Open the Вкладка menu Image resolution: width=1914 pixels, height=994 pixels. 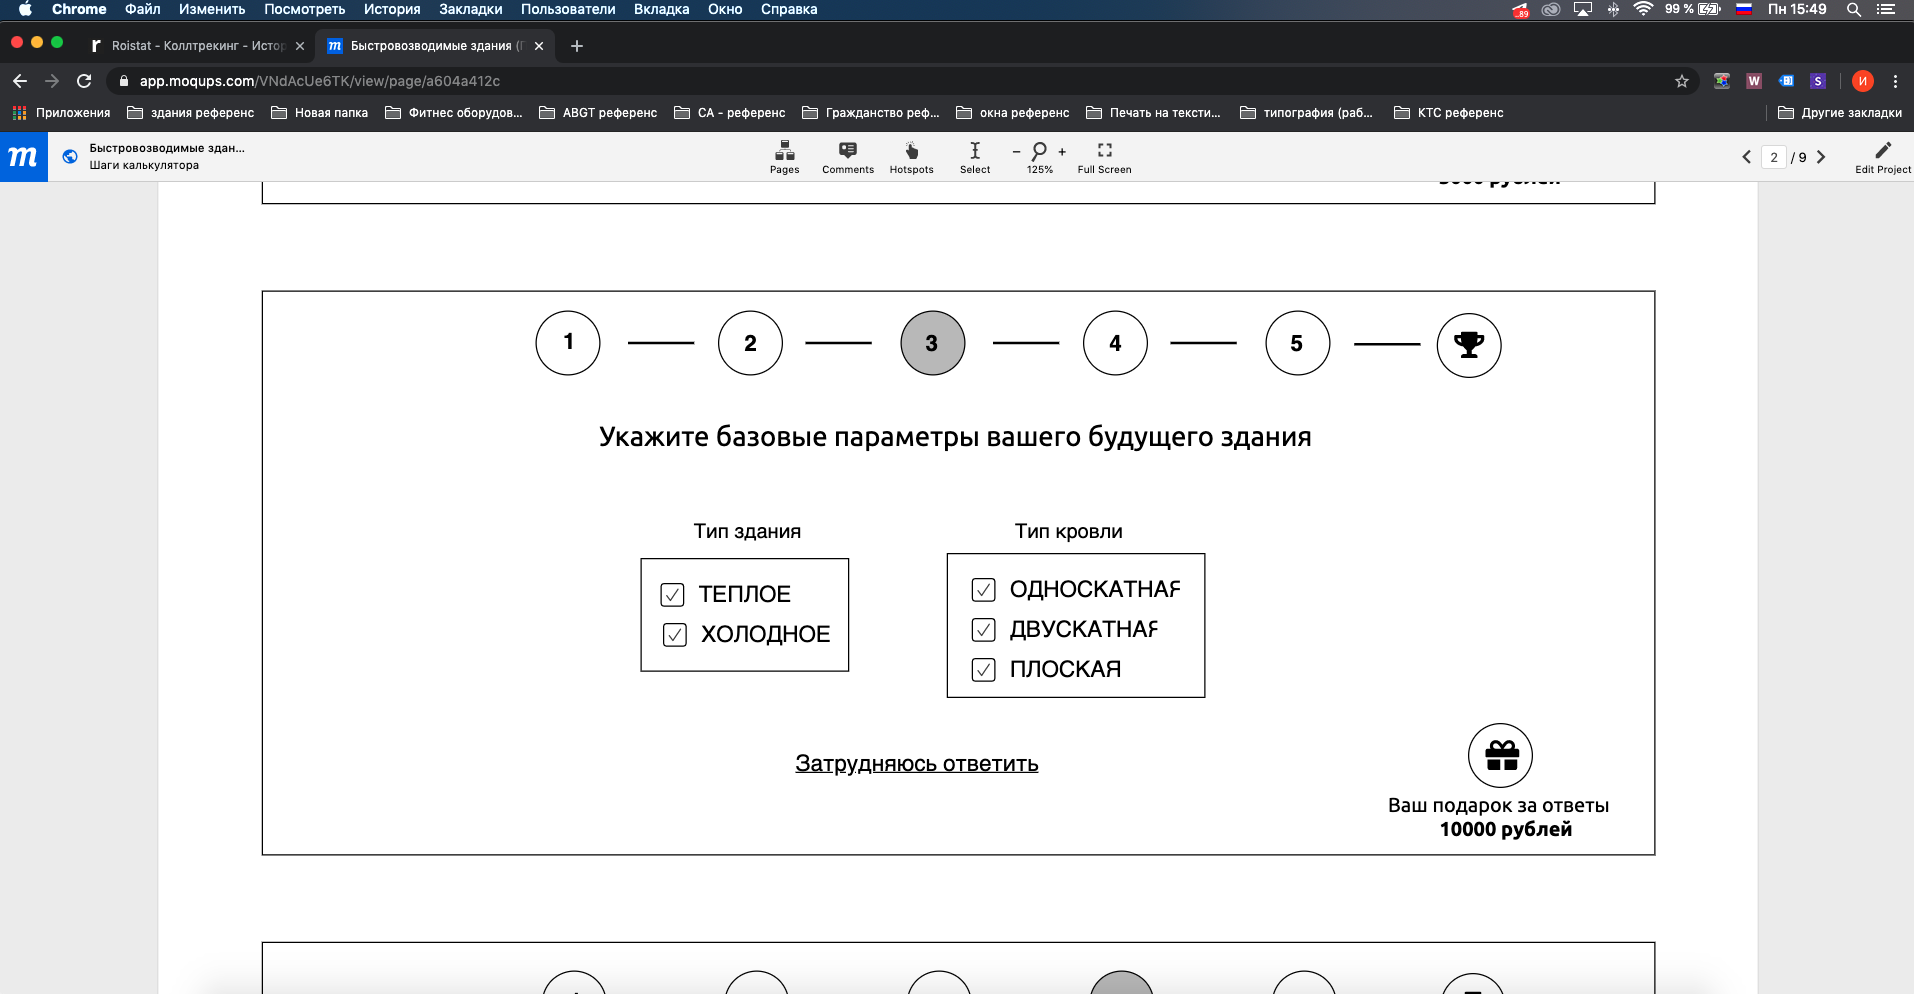pyautogui.click(x=661, y=9)
